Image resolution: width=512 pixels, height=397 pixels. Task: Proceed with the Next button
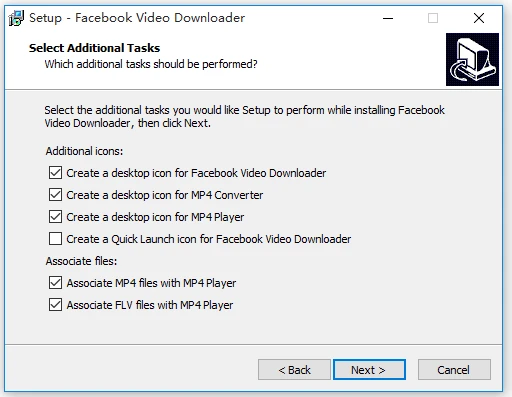pos(369,370)
